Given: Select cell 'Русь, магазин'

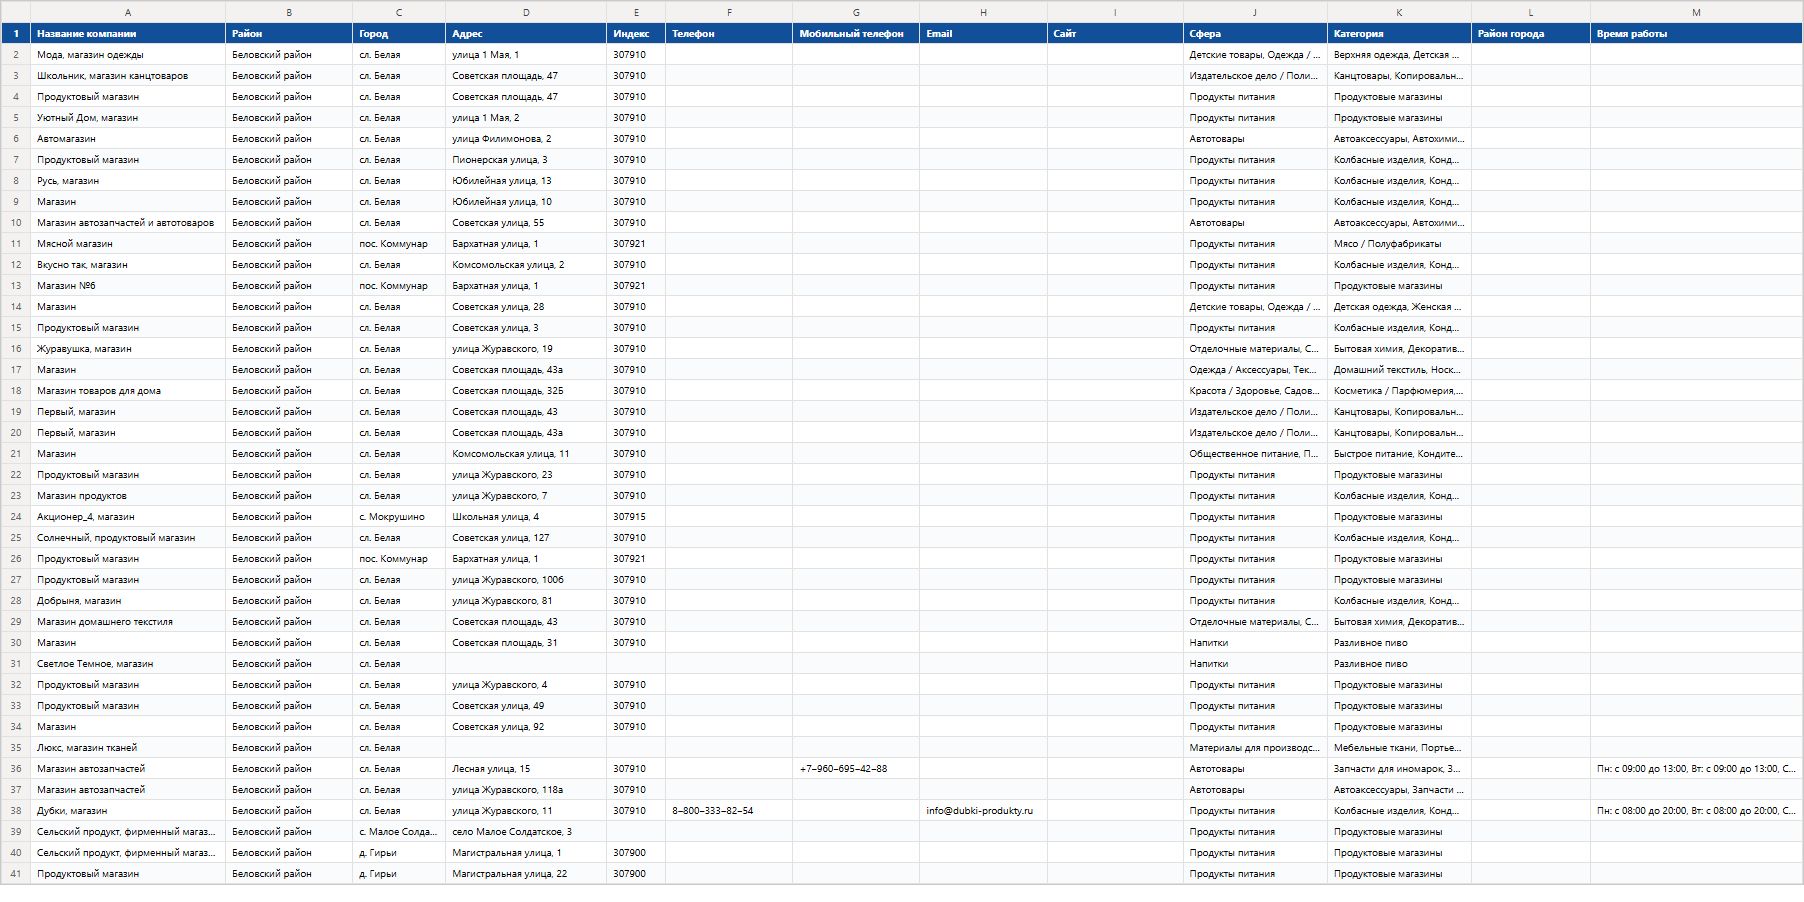Looking at the screenshot, I should pyautogui.click(x=128, y=181).
